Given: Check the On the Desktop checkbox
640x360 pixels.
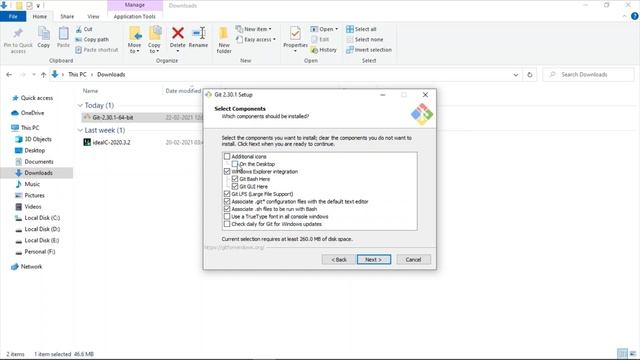Looking at the screenshot, I should 235,164.
